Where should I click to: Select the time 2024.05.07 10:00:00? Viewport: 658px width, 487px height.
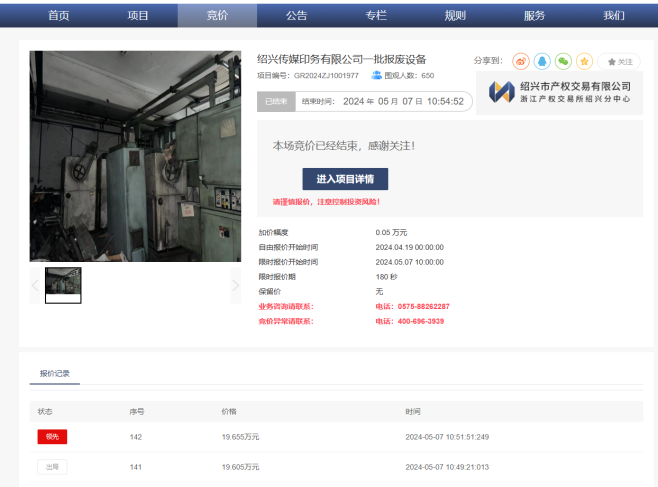click(410, 262)
